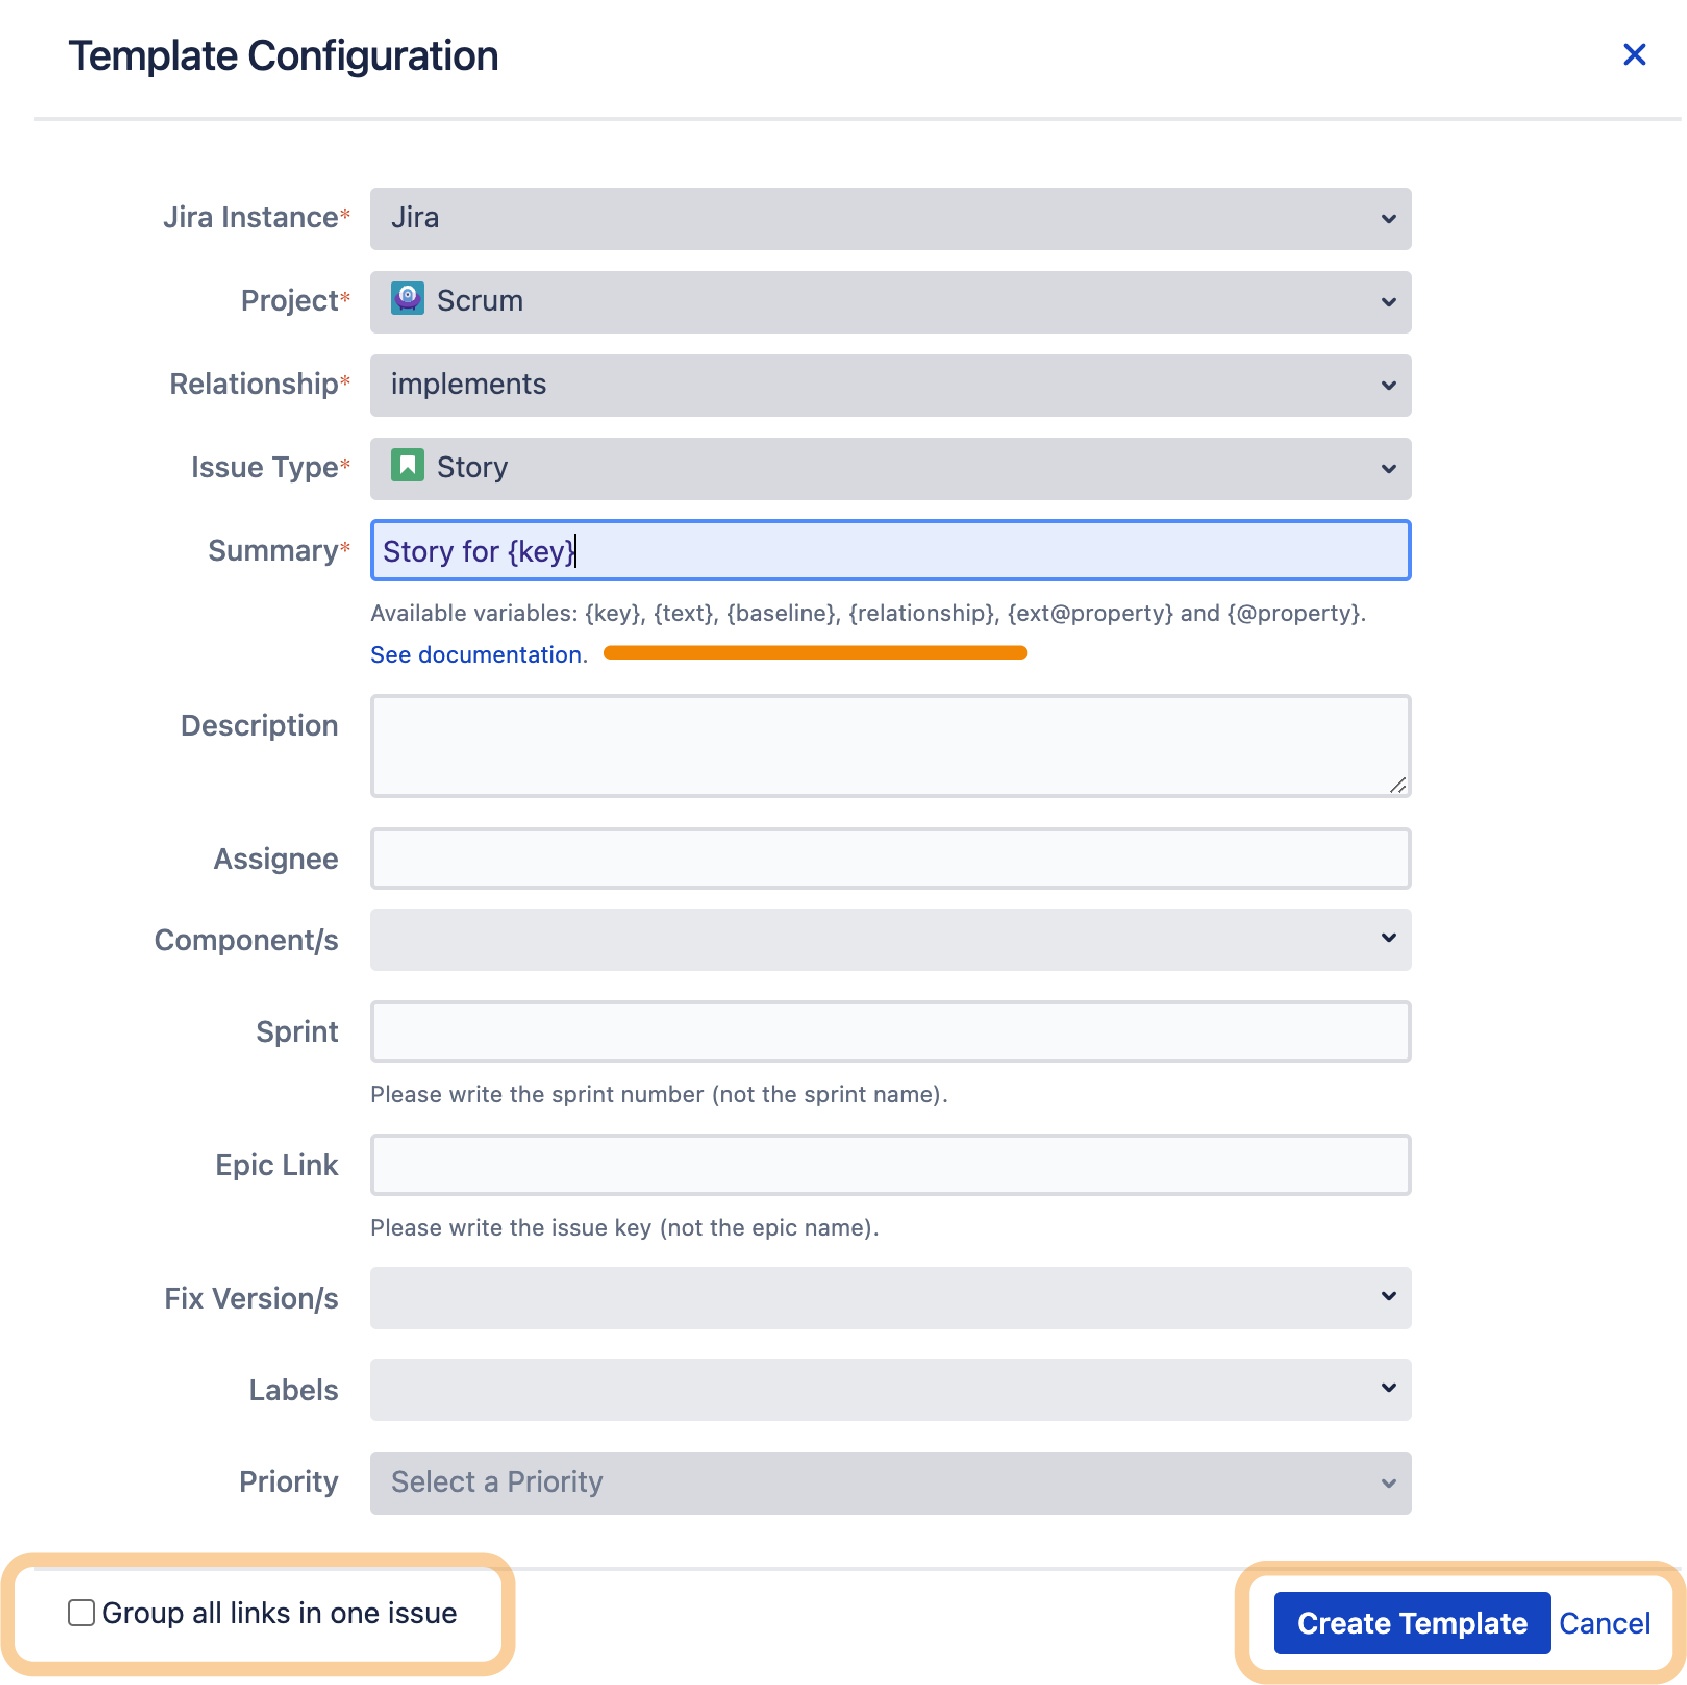
Task: Close the Template Configuration dialog
Action: 1634,55
